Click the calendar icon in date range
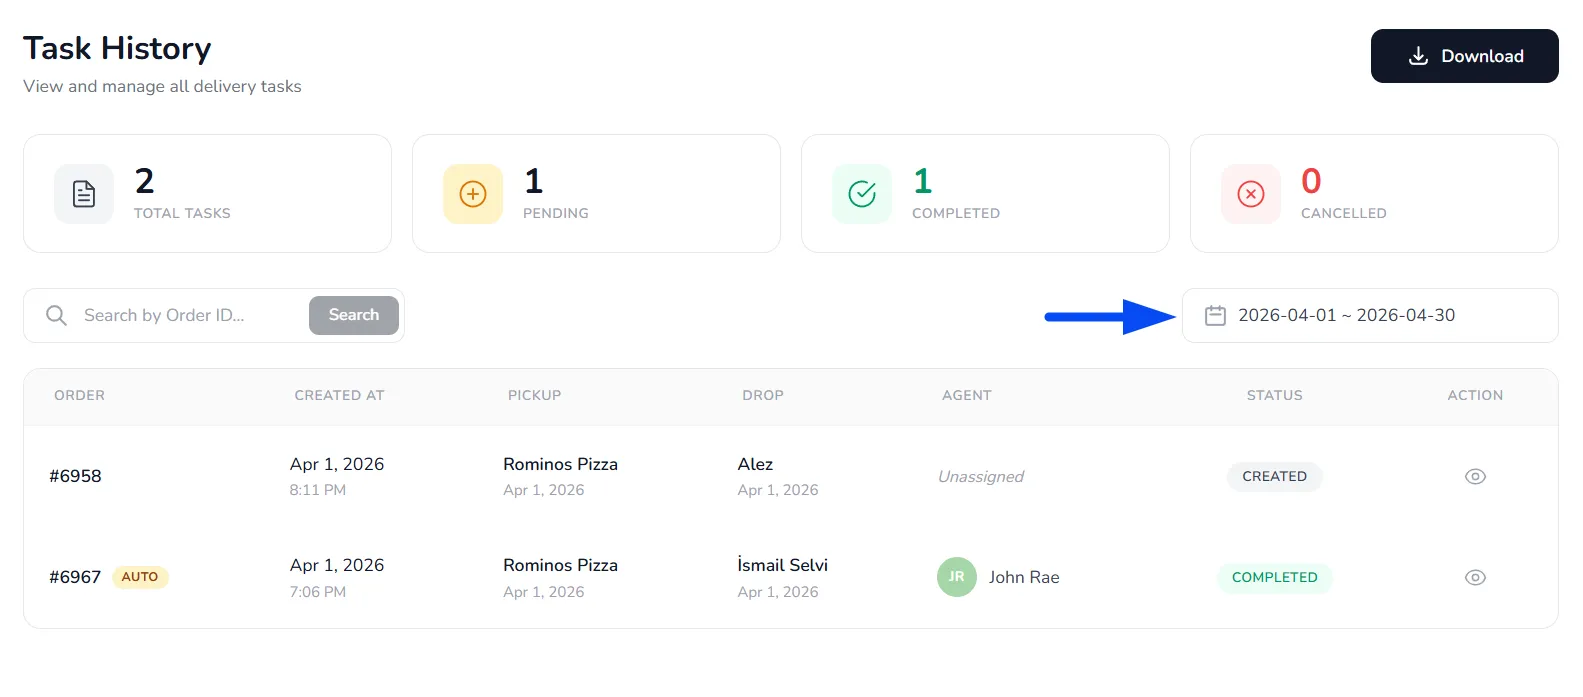The image size is (1583, 697). click(1215, 316)
